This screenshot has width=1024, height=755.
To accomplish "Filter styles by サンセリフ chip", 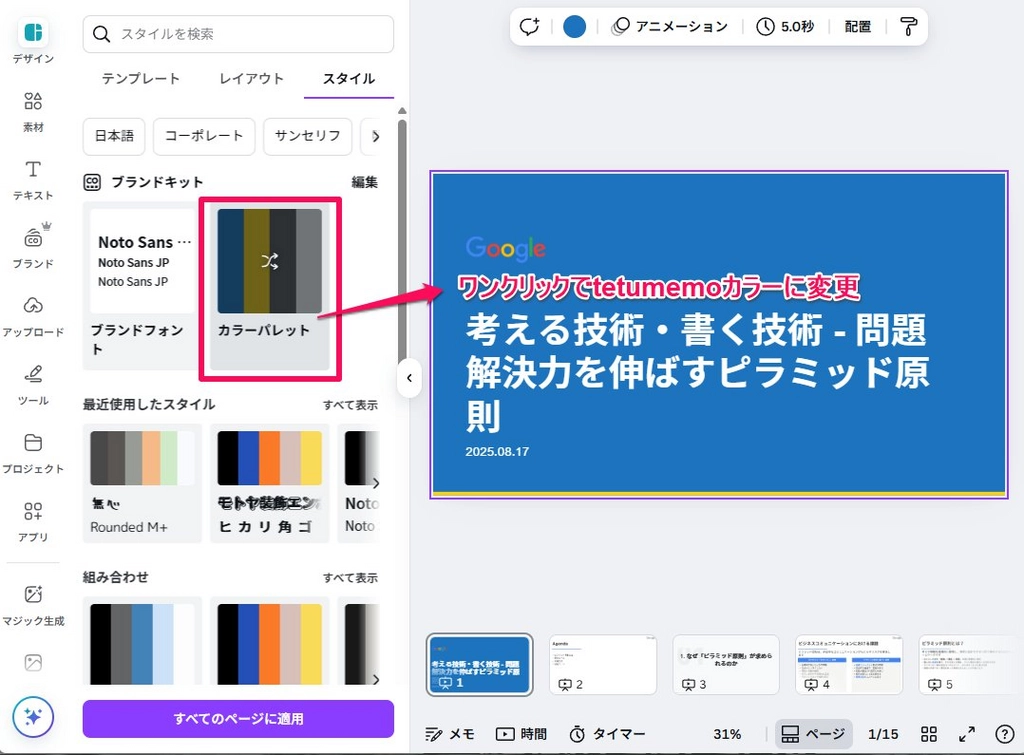I will (308, 136).
